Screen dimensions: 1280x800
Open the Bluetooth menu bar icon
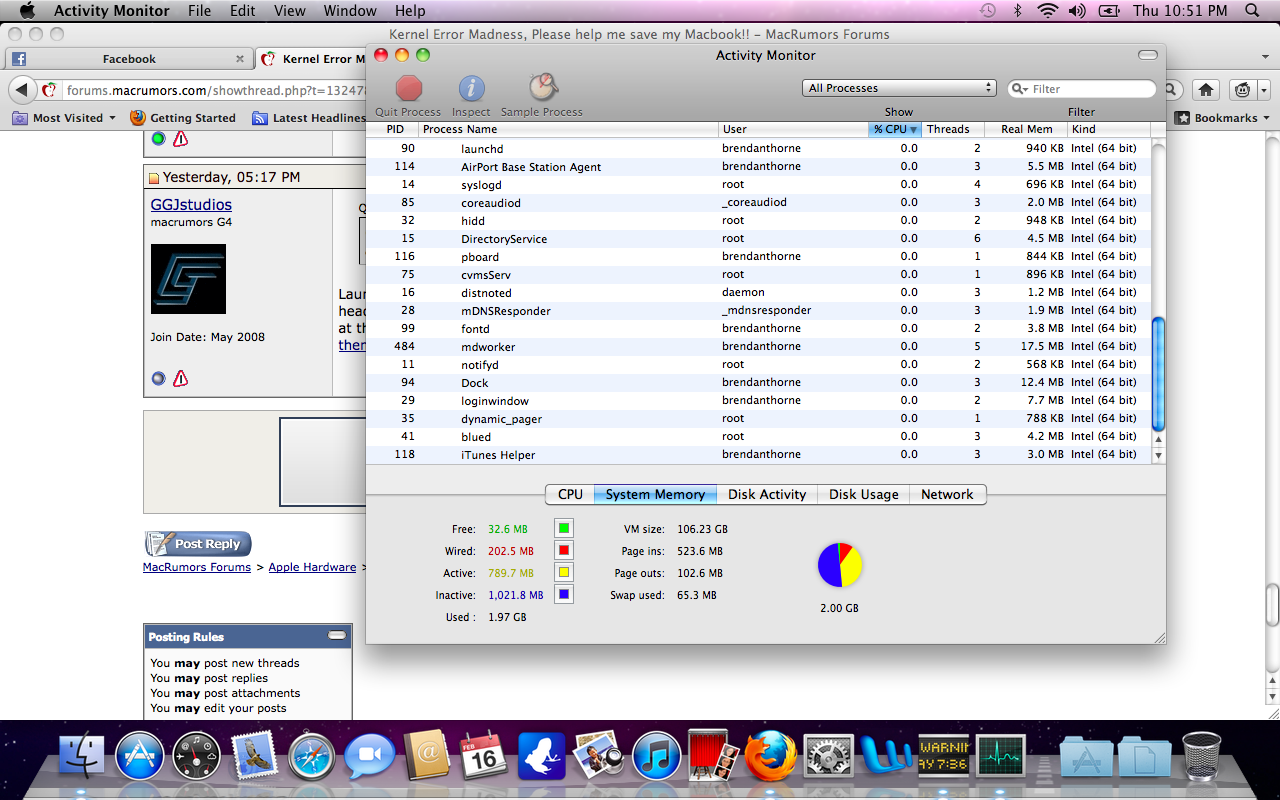(1017, 11)
